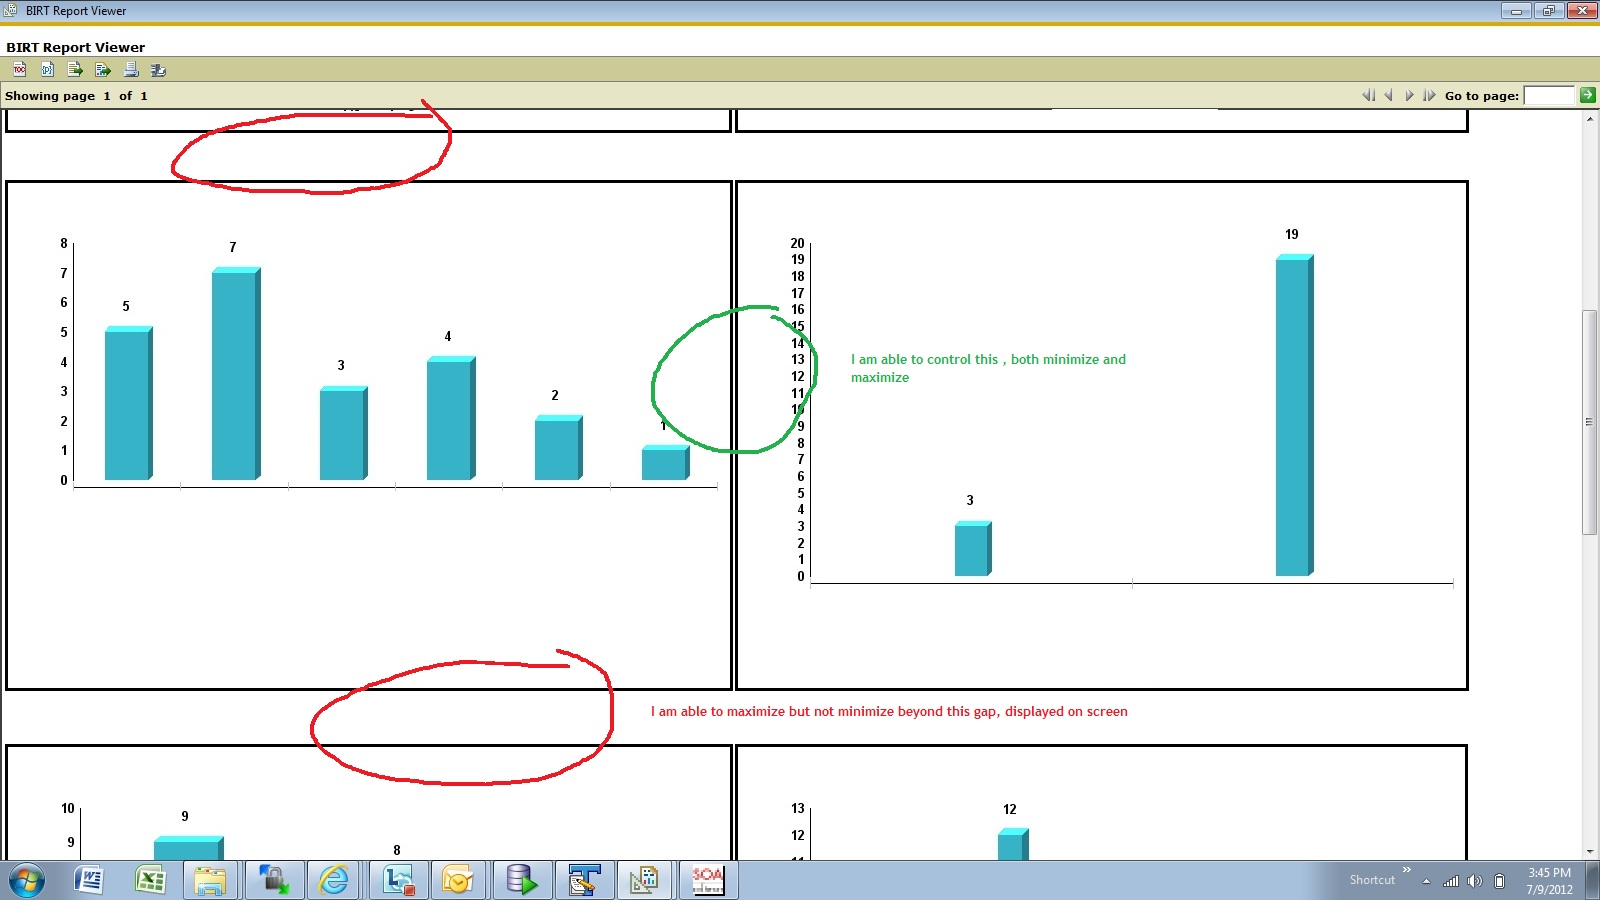Click the export report icon
Screen dimensions: 1600x900
pos(103,69)
